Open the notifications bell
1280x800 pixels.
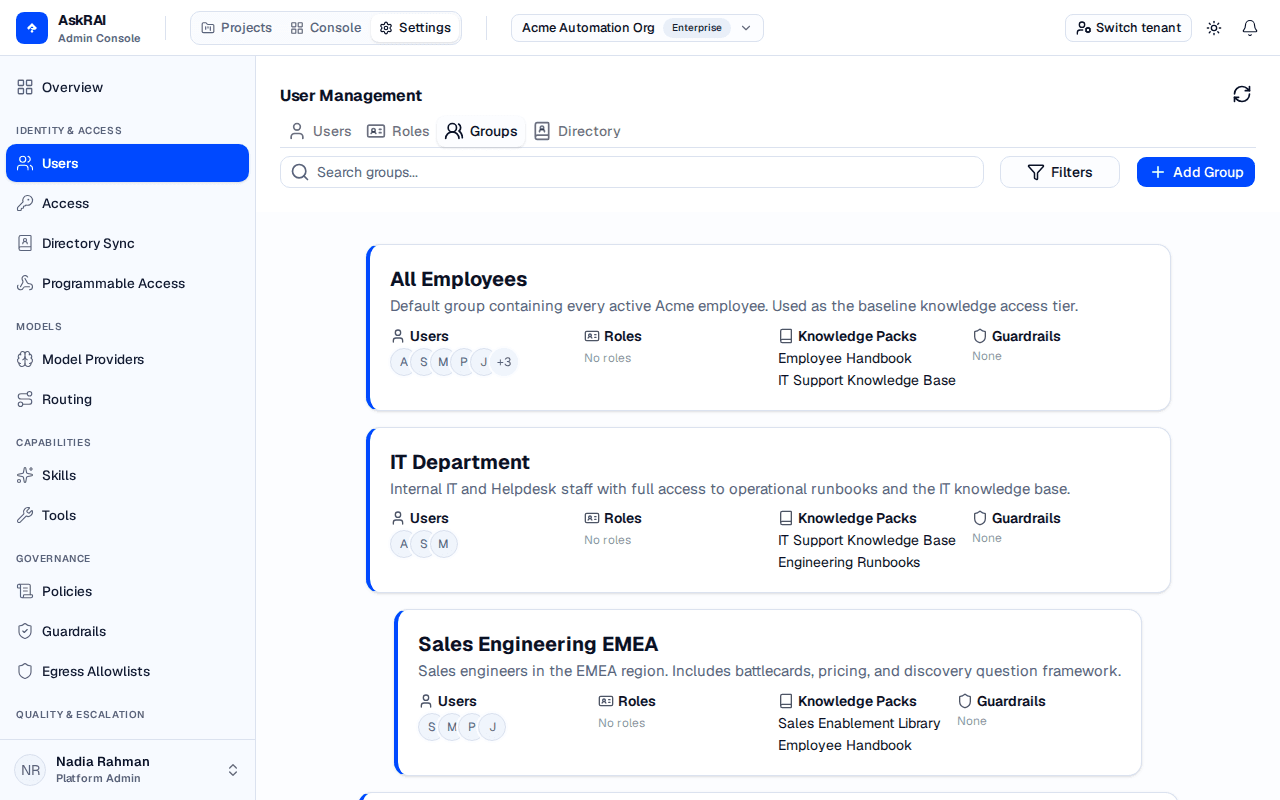pos(1250,28)
